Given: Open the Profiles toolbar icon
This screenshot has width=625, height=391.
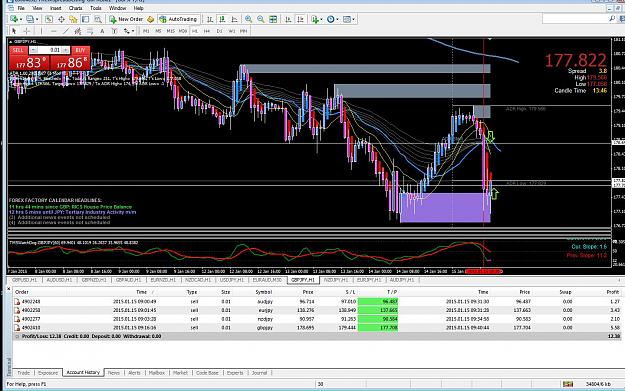Looking at the screenshot, I should [30, 19].
